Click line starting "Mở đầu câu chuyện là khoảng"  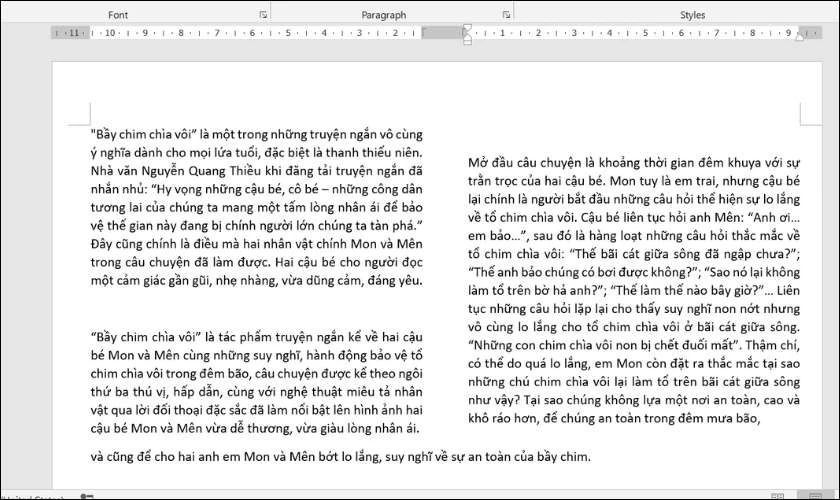(634, 162)
